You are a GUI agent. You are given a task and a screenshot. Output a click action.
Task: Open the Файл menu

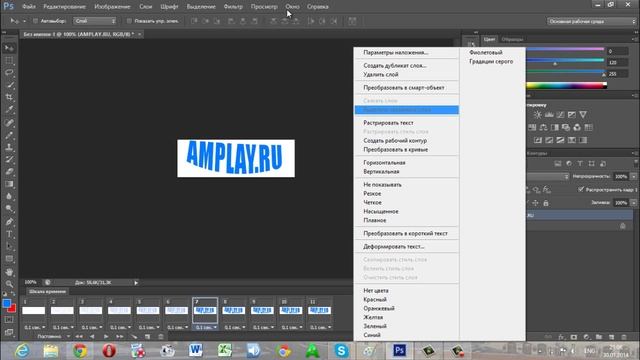[x=29, y=7]
